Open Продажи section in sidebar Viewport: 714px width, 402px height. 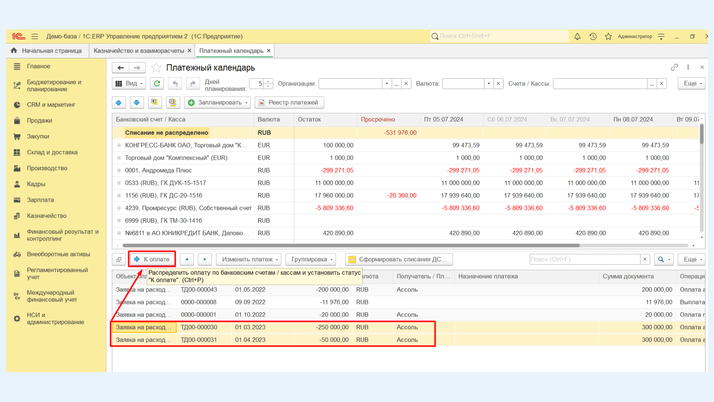39,120
